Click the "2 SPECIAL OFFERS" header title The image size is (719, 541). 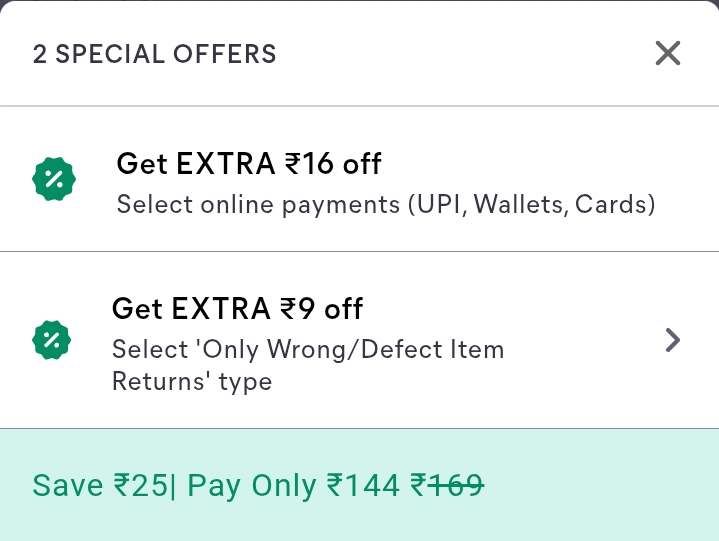pyautogui.click(x=155, y=54)
